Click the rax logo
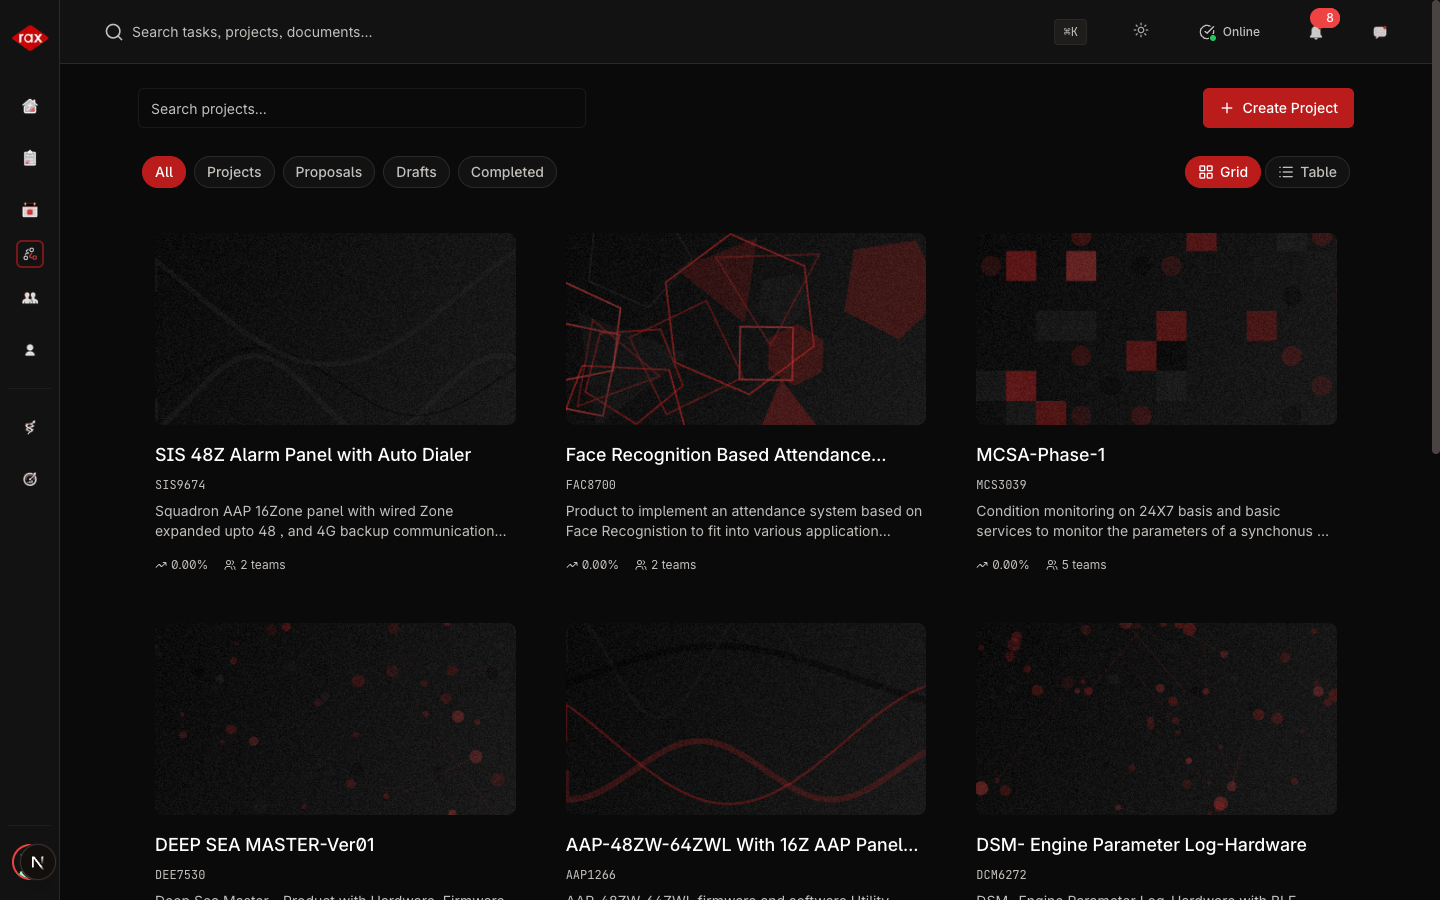This screenshot has height=900, width=1440. (30, 38)
